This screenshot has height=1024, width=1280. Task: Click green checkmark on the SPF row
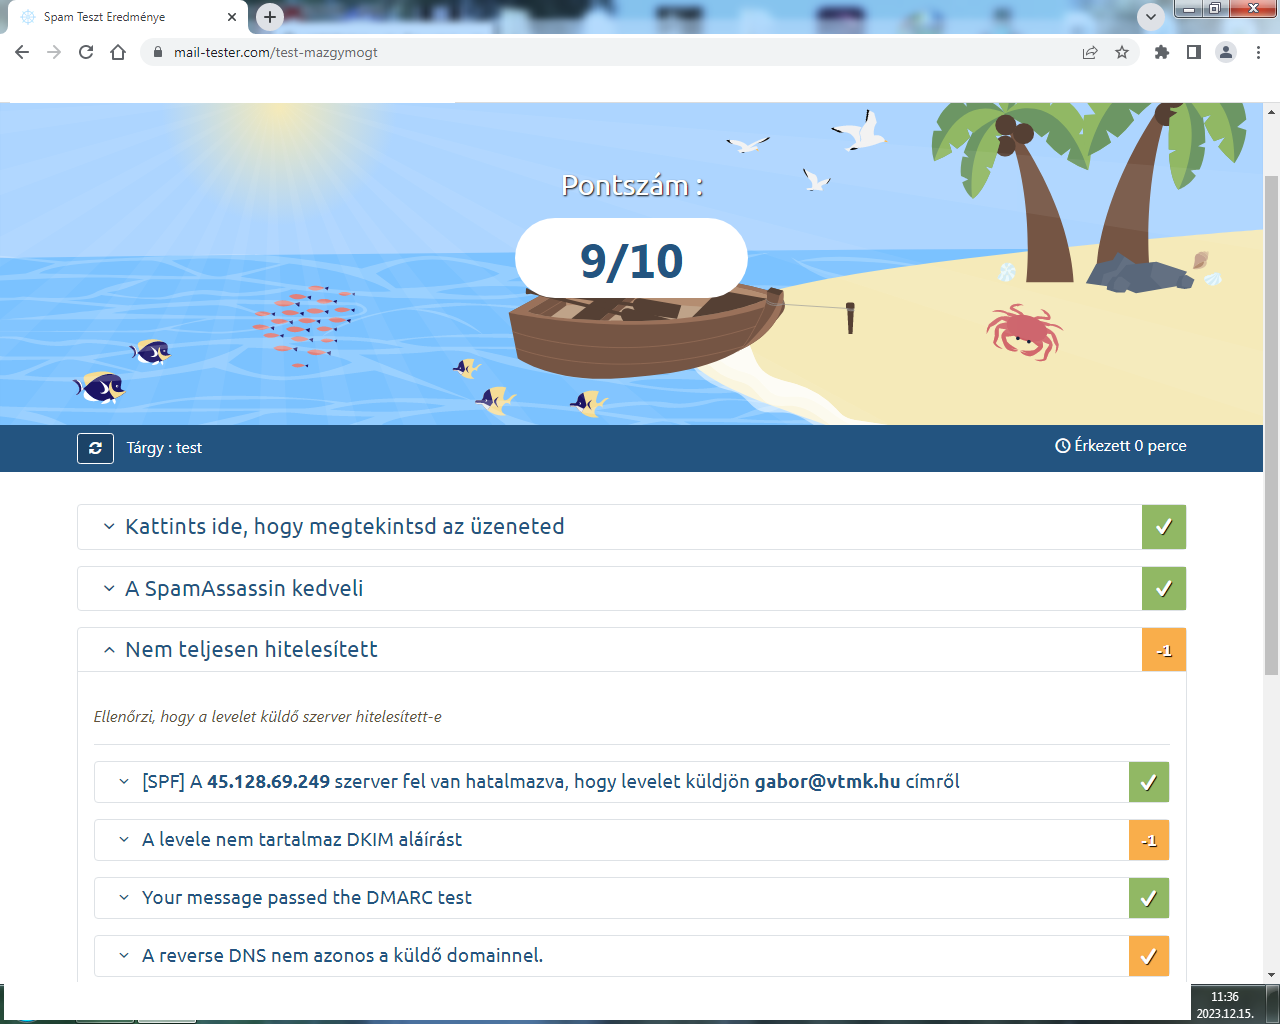1149,782
